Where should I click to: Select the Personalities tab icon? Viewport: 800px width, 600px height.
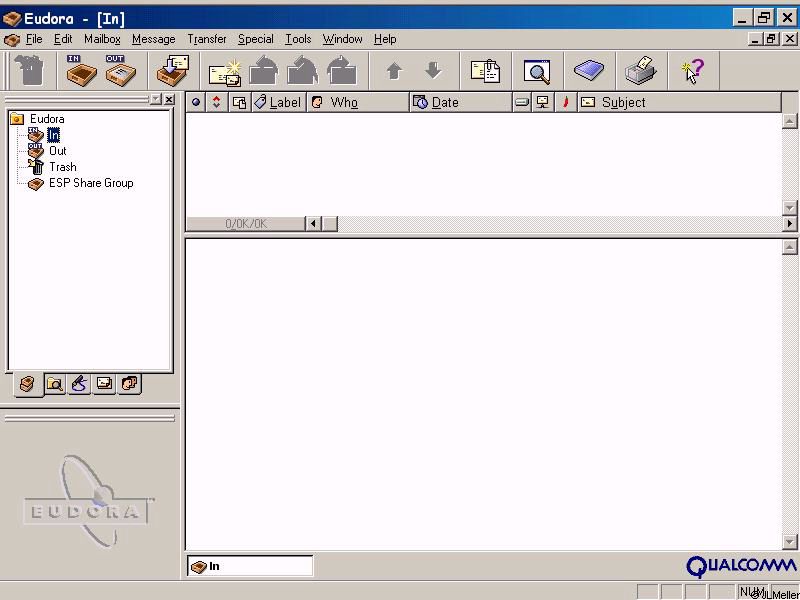(129, 384)
